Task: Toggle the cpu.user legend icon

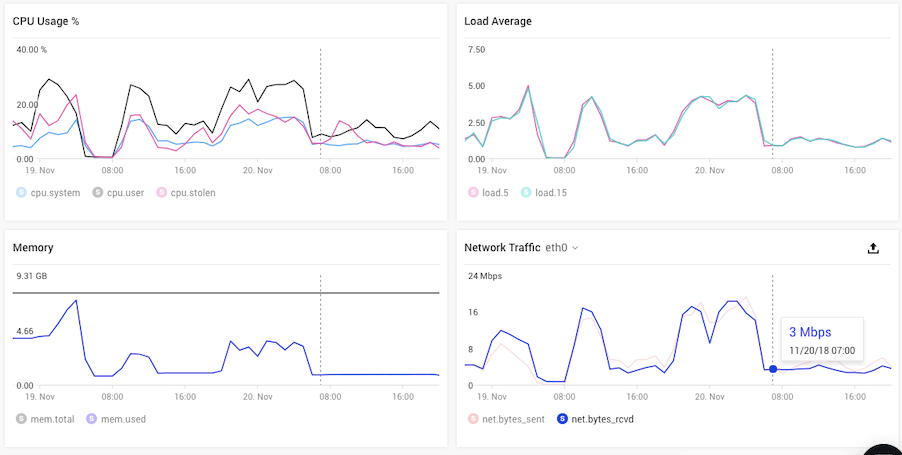Action: coord(98,193)
